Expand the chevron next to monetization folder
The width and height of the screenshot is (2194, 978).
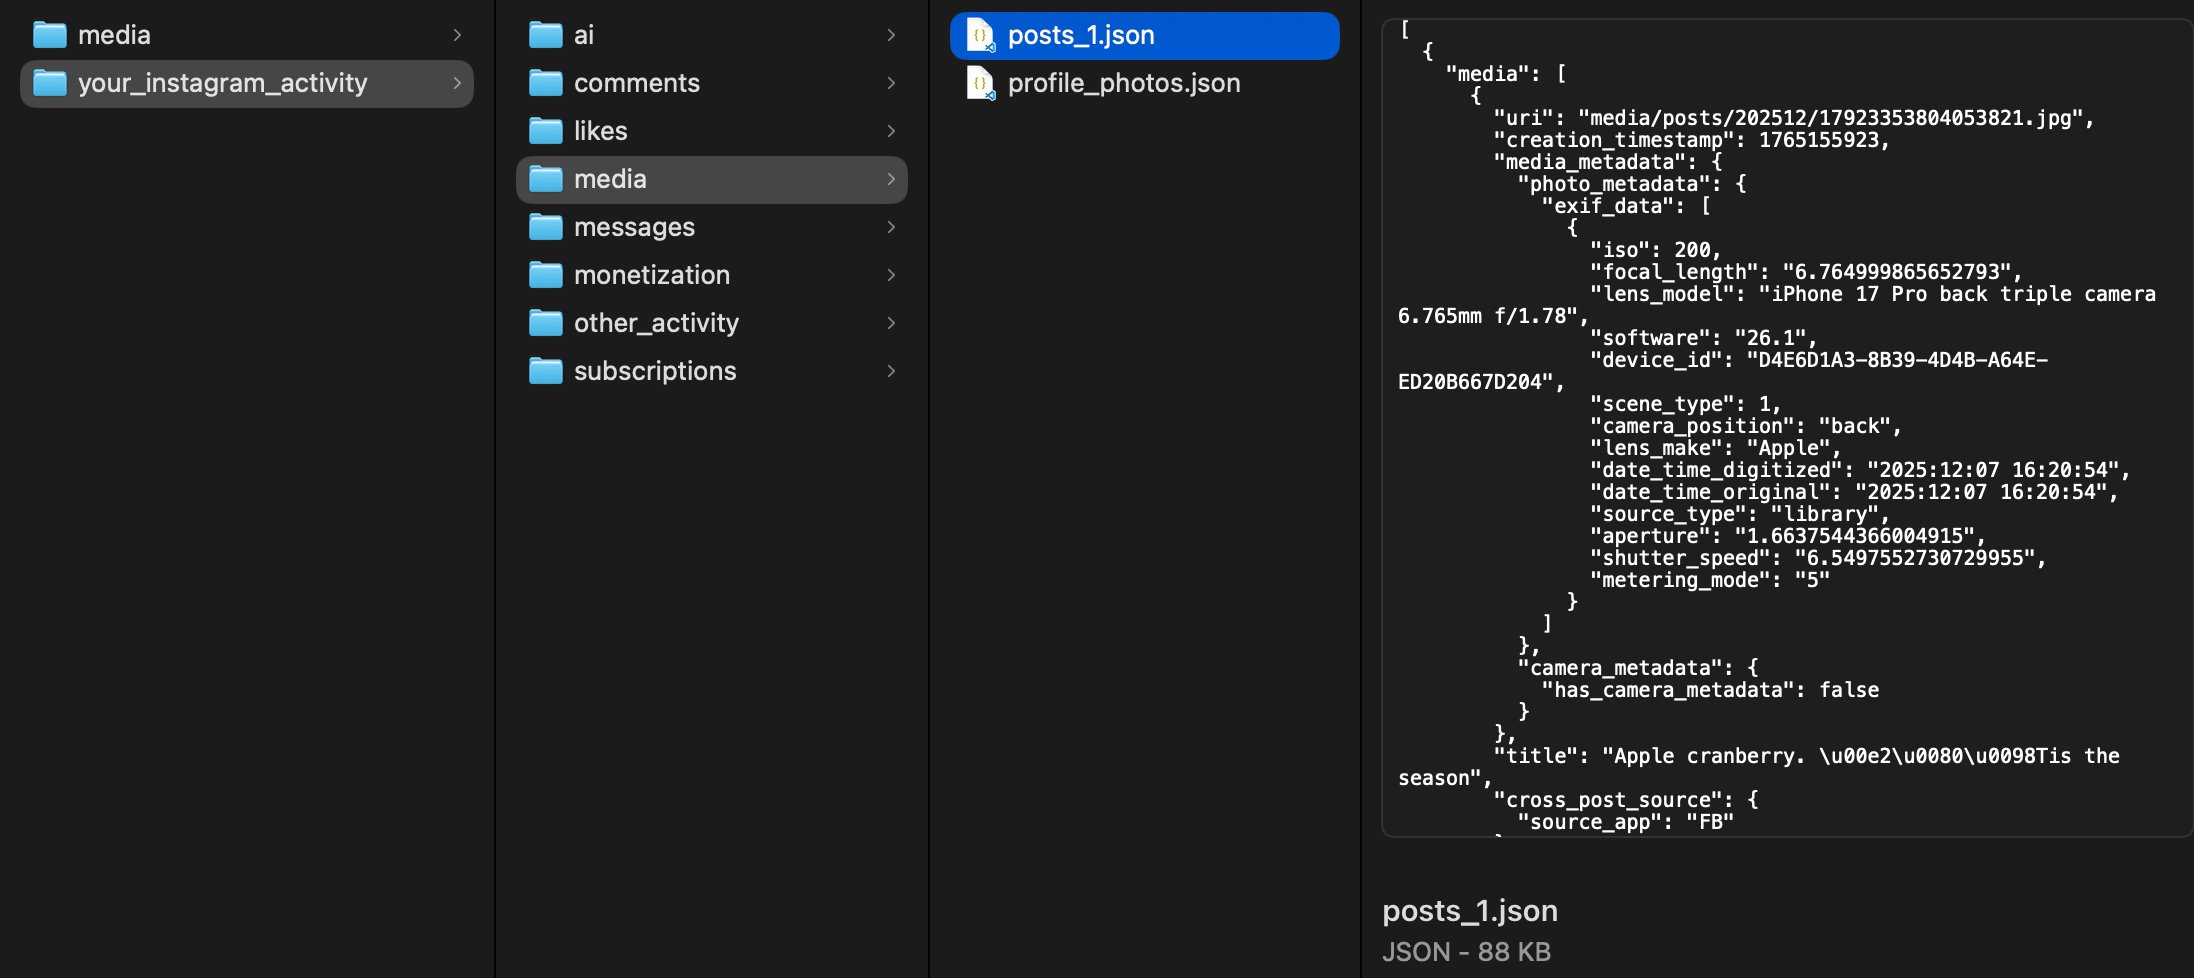point(891,274)
